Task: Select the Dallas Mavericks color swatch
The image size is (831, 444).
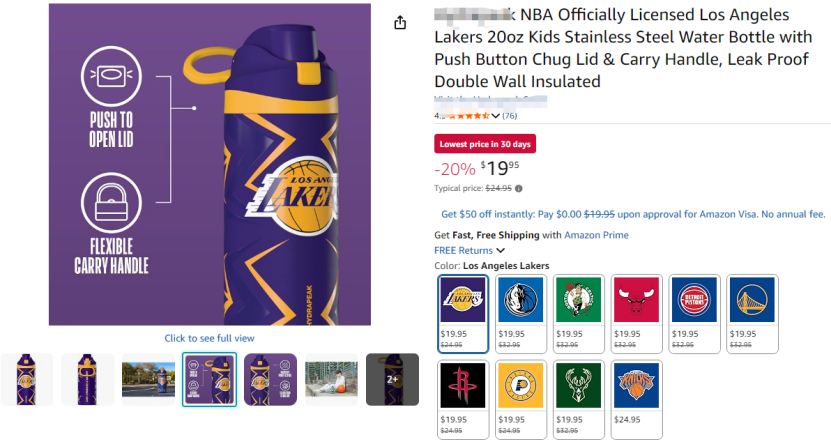Action: 521,314
